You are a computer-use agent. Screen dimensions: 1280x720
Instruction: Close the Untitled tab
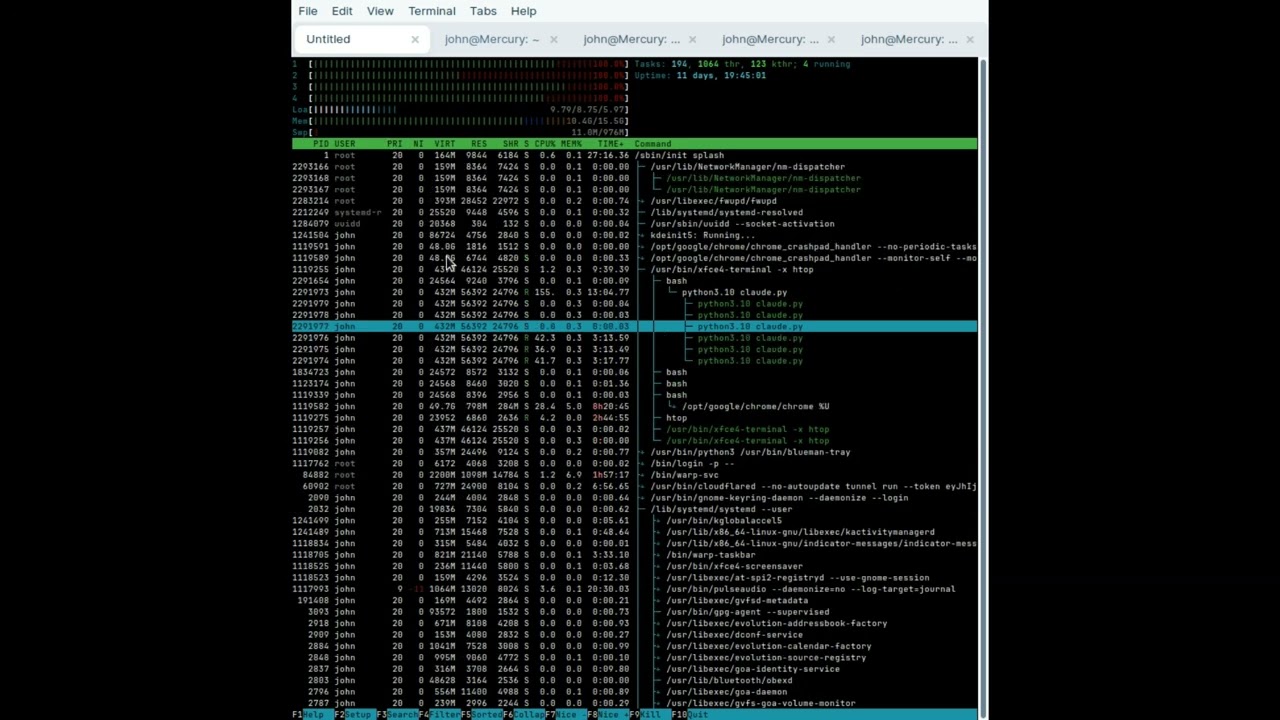415,39
